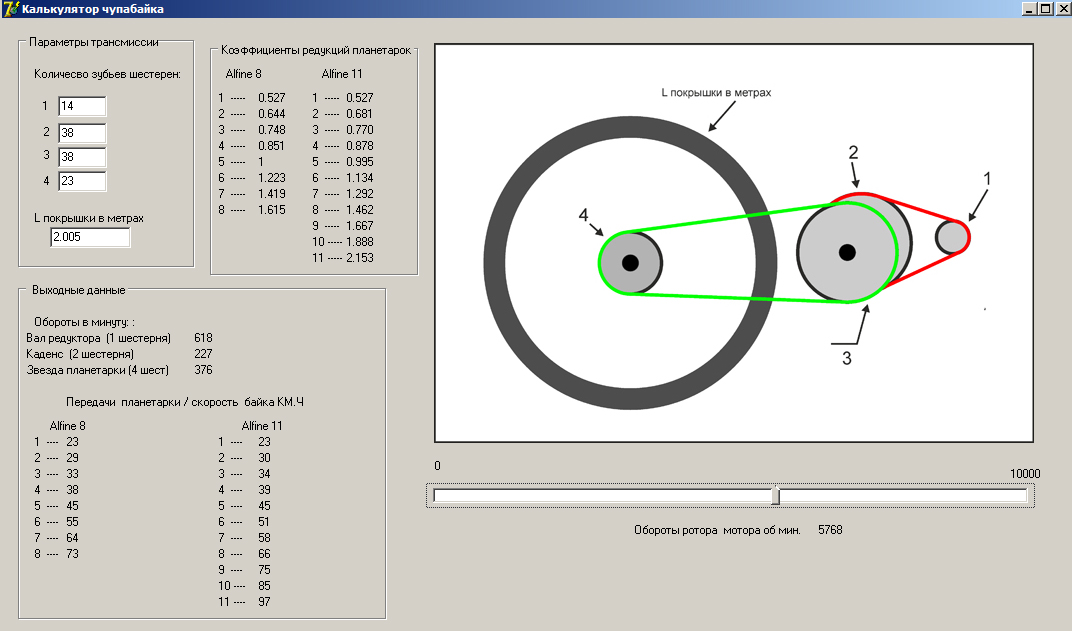Click the sprocket 4 field showing 23
The width and height of the screenshot is (1072, 631).
point(81,182)
